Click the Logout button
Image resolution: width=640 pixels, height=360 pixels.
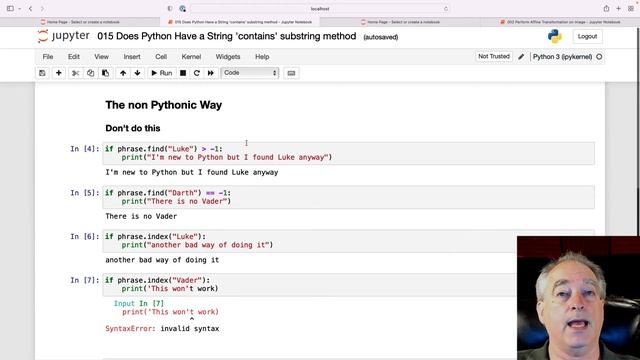pos(587,36)
